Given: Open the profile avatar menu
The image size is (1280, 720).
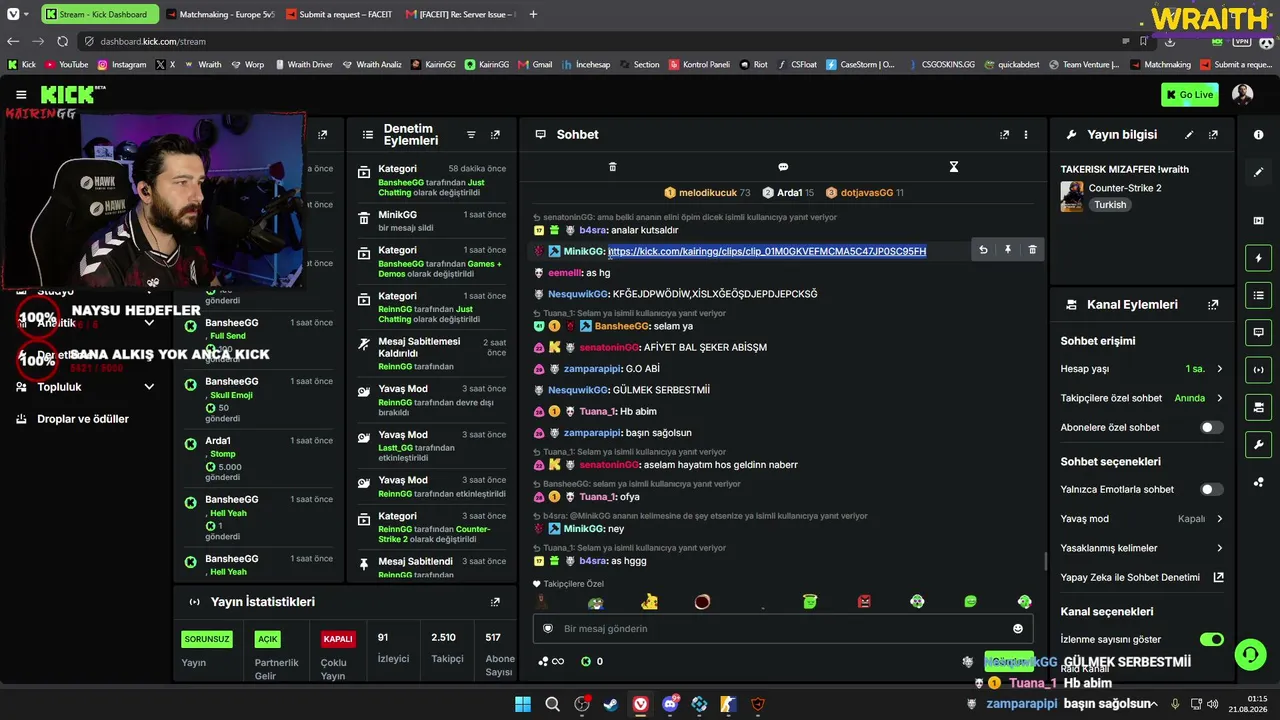Looking at the screenshot, I should point(1242,95).
